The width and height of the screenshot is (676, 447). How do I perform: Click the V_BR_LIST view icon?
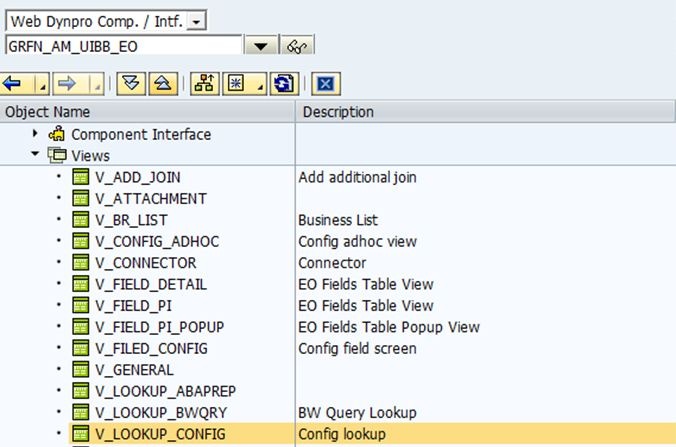point(81,219)
